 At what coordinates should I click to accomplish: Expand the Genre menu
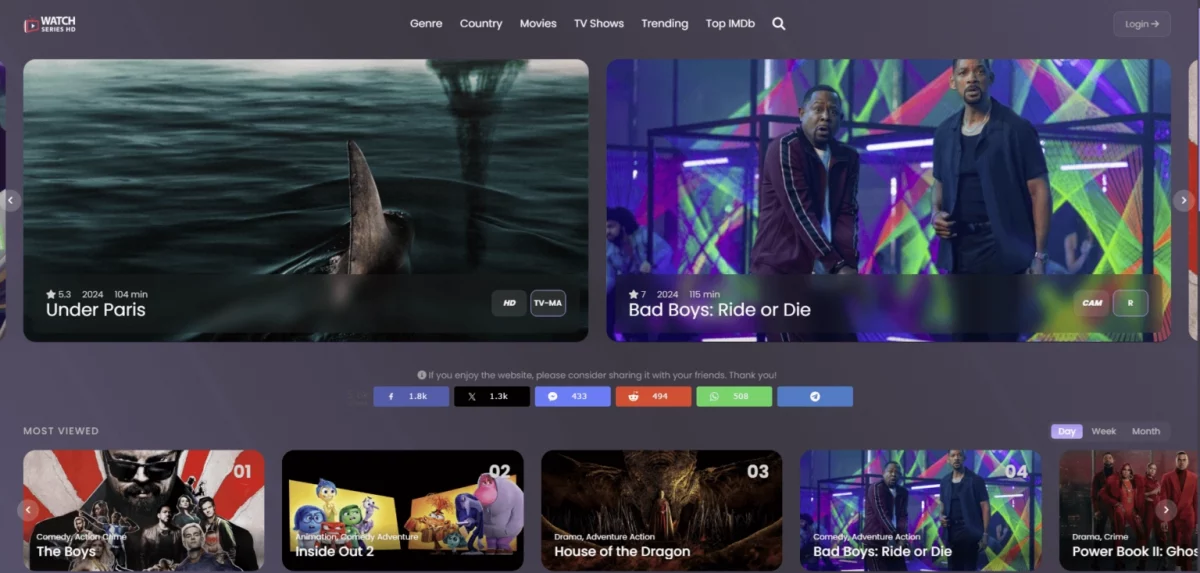point(426,24)
